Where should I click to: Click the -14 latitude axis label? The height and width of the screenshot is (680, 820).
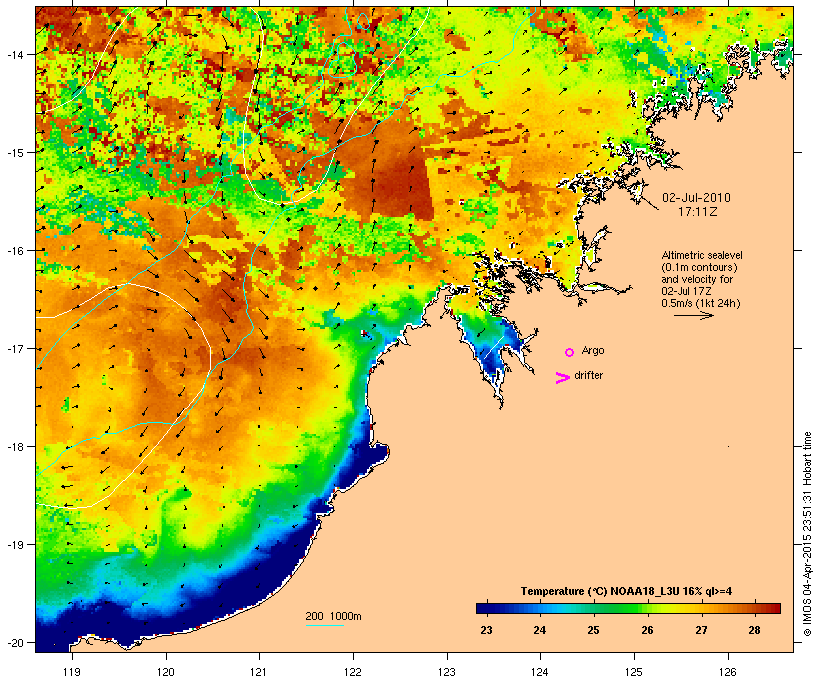14,54
